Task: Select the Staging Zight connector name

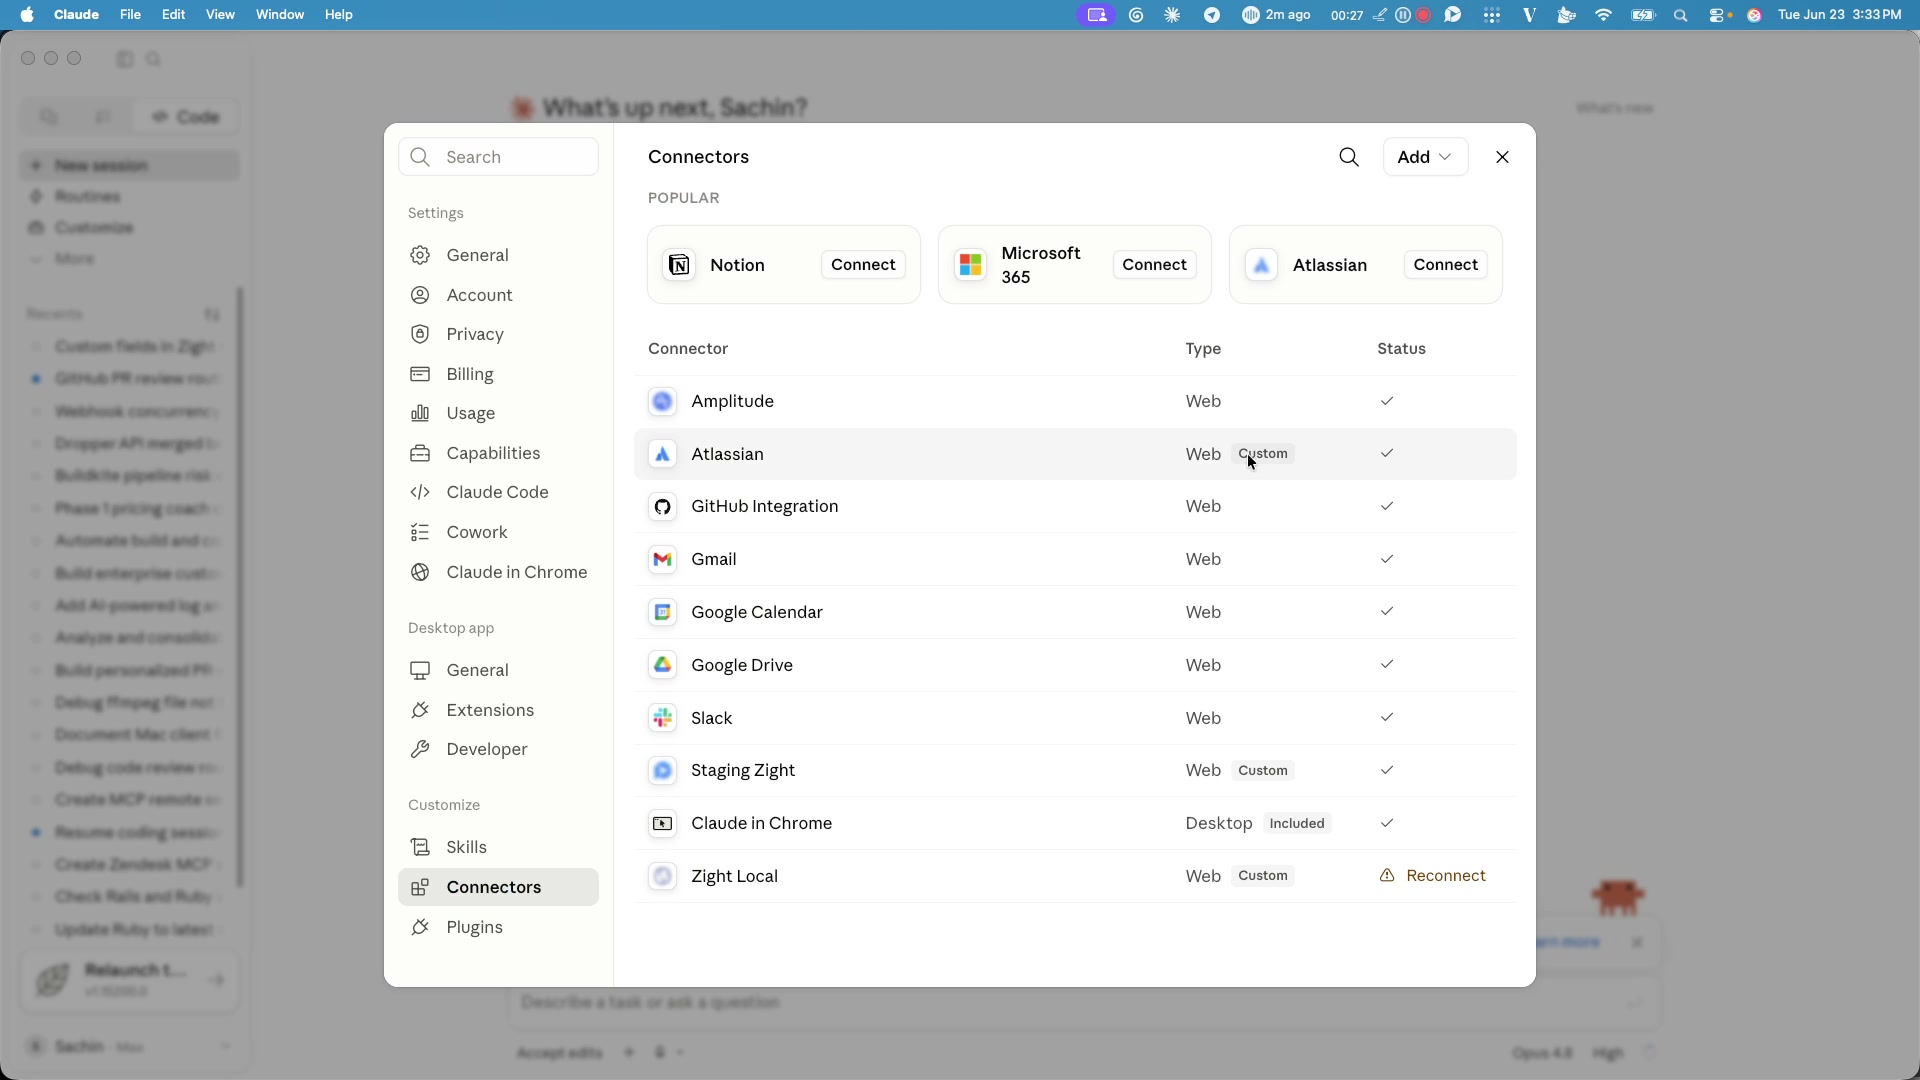Action: 743,771
